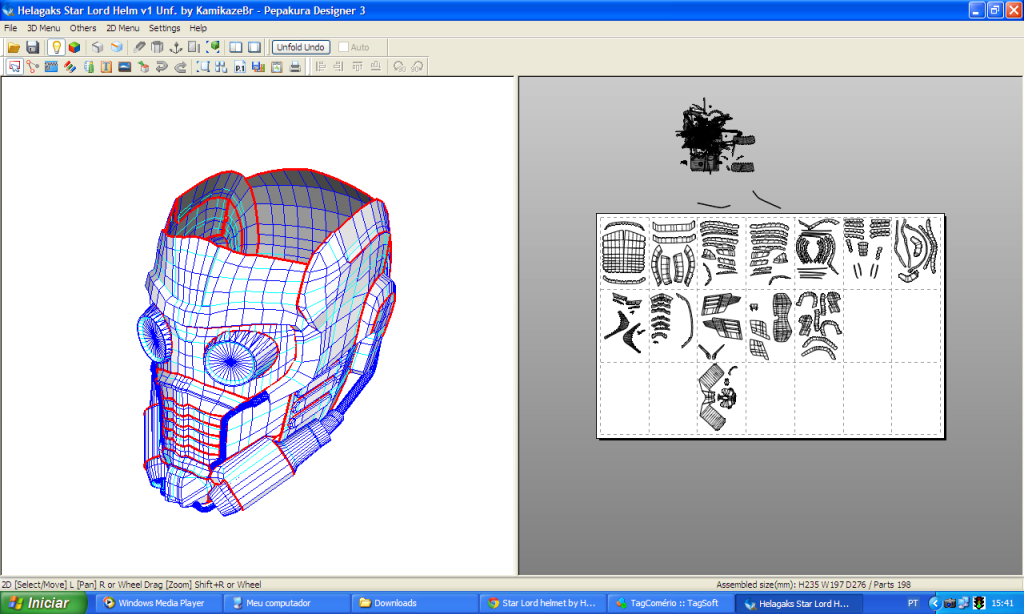Viewport: 1024px width, 614px height.
Task: Expand hidden tray icons with the arrow
Action: pos(935,603)
